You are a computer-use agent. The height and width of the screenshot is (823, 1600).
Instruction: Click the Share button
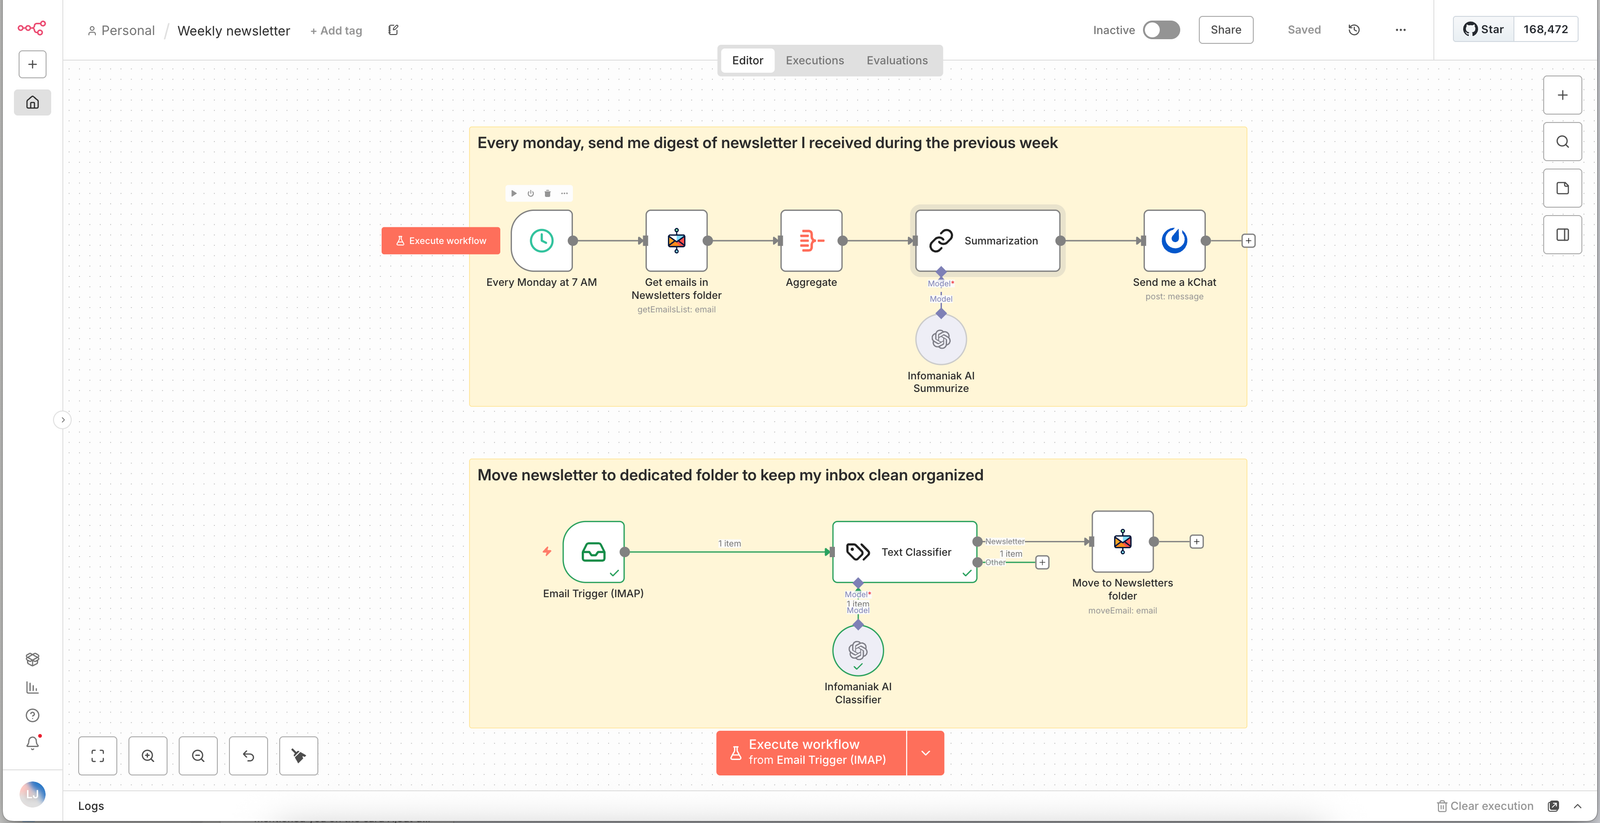pyautogui.click(x=1225, y=30)
